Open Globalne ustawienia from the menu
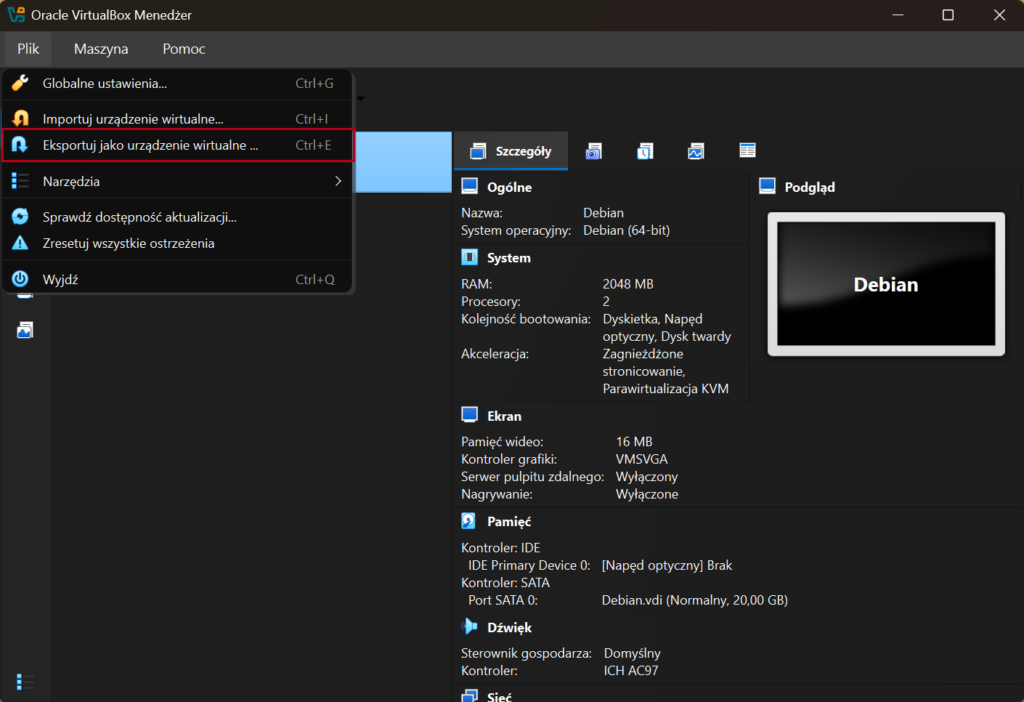1024x702 pixels. (x=104, y=84)
